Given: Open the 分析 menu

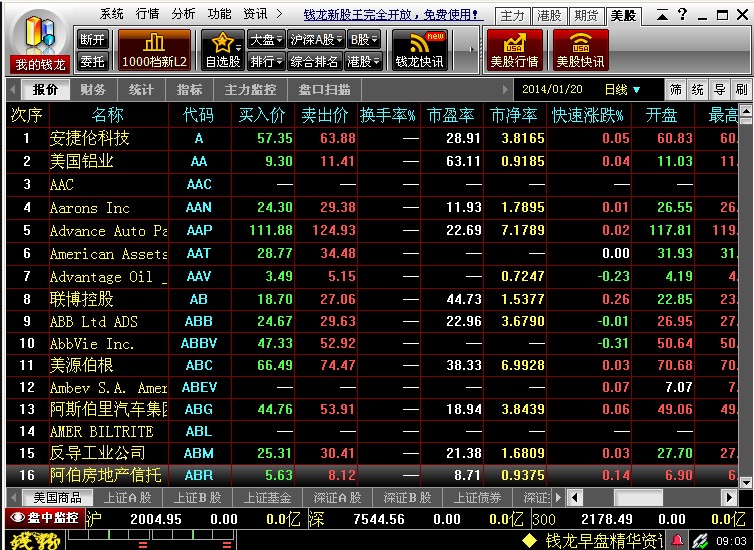Looking at the screenshot, I should (x=183, y=14).
